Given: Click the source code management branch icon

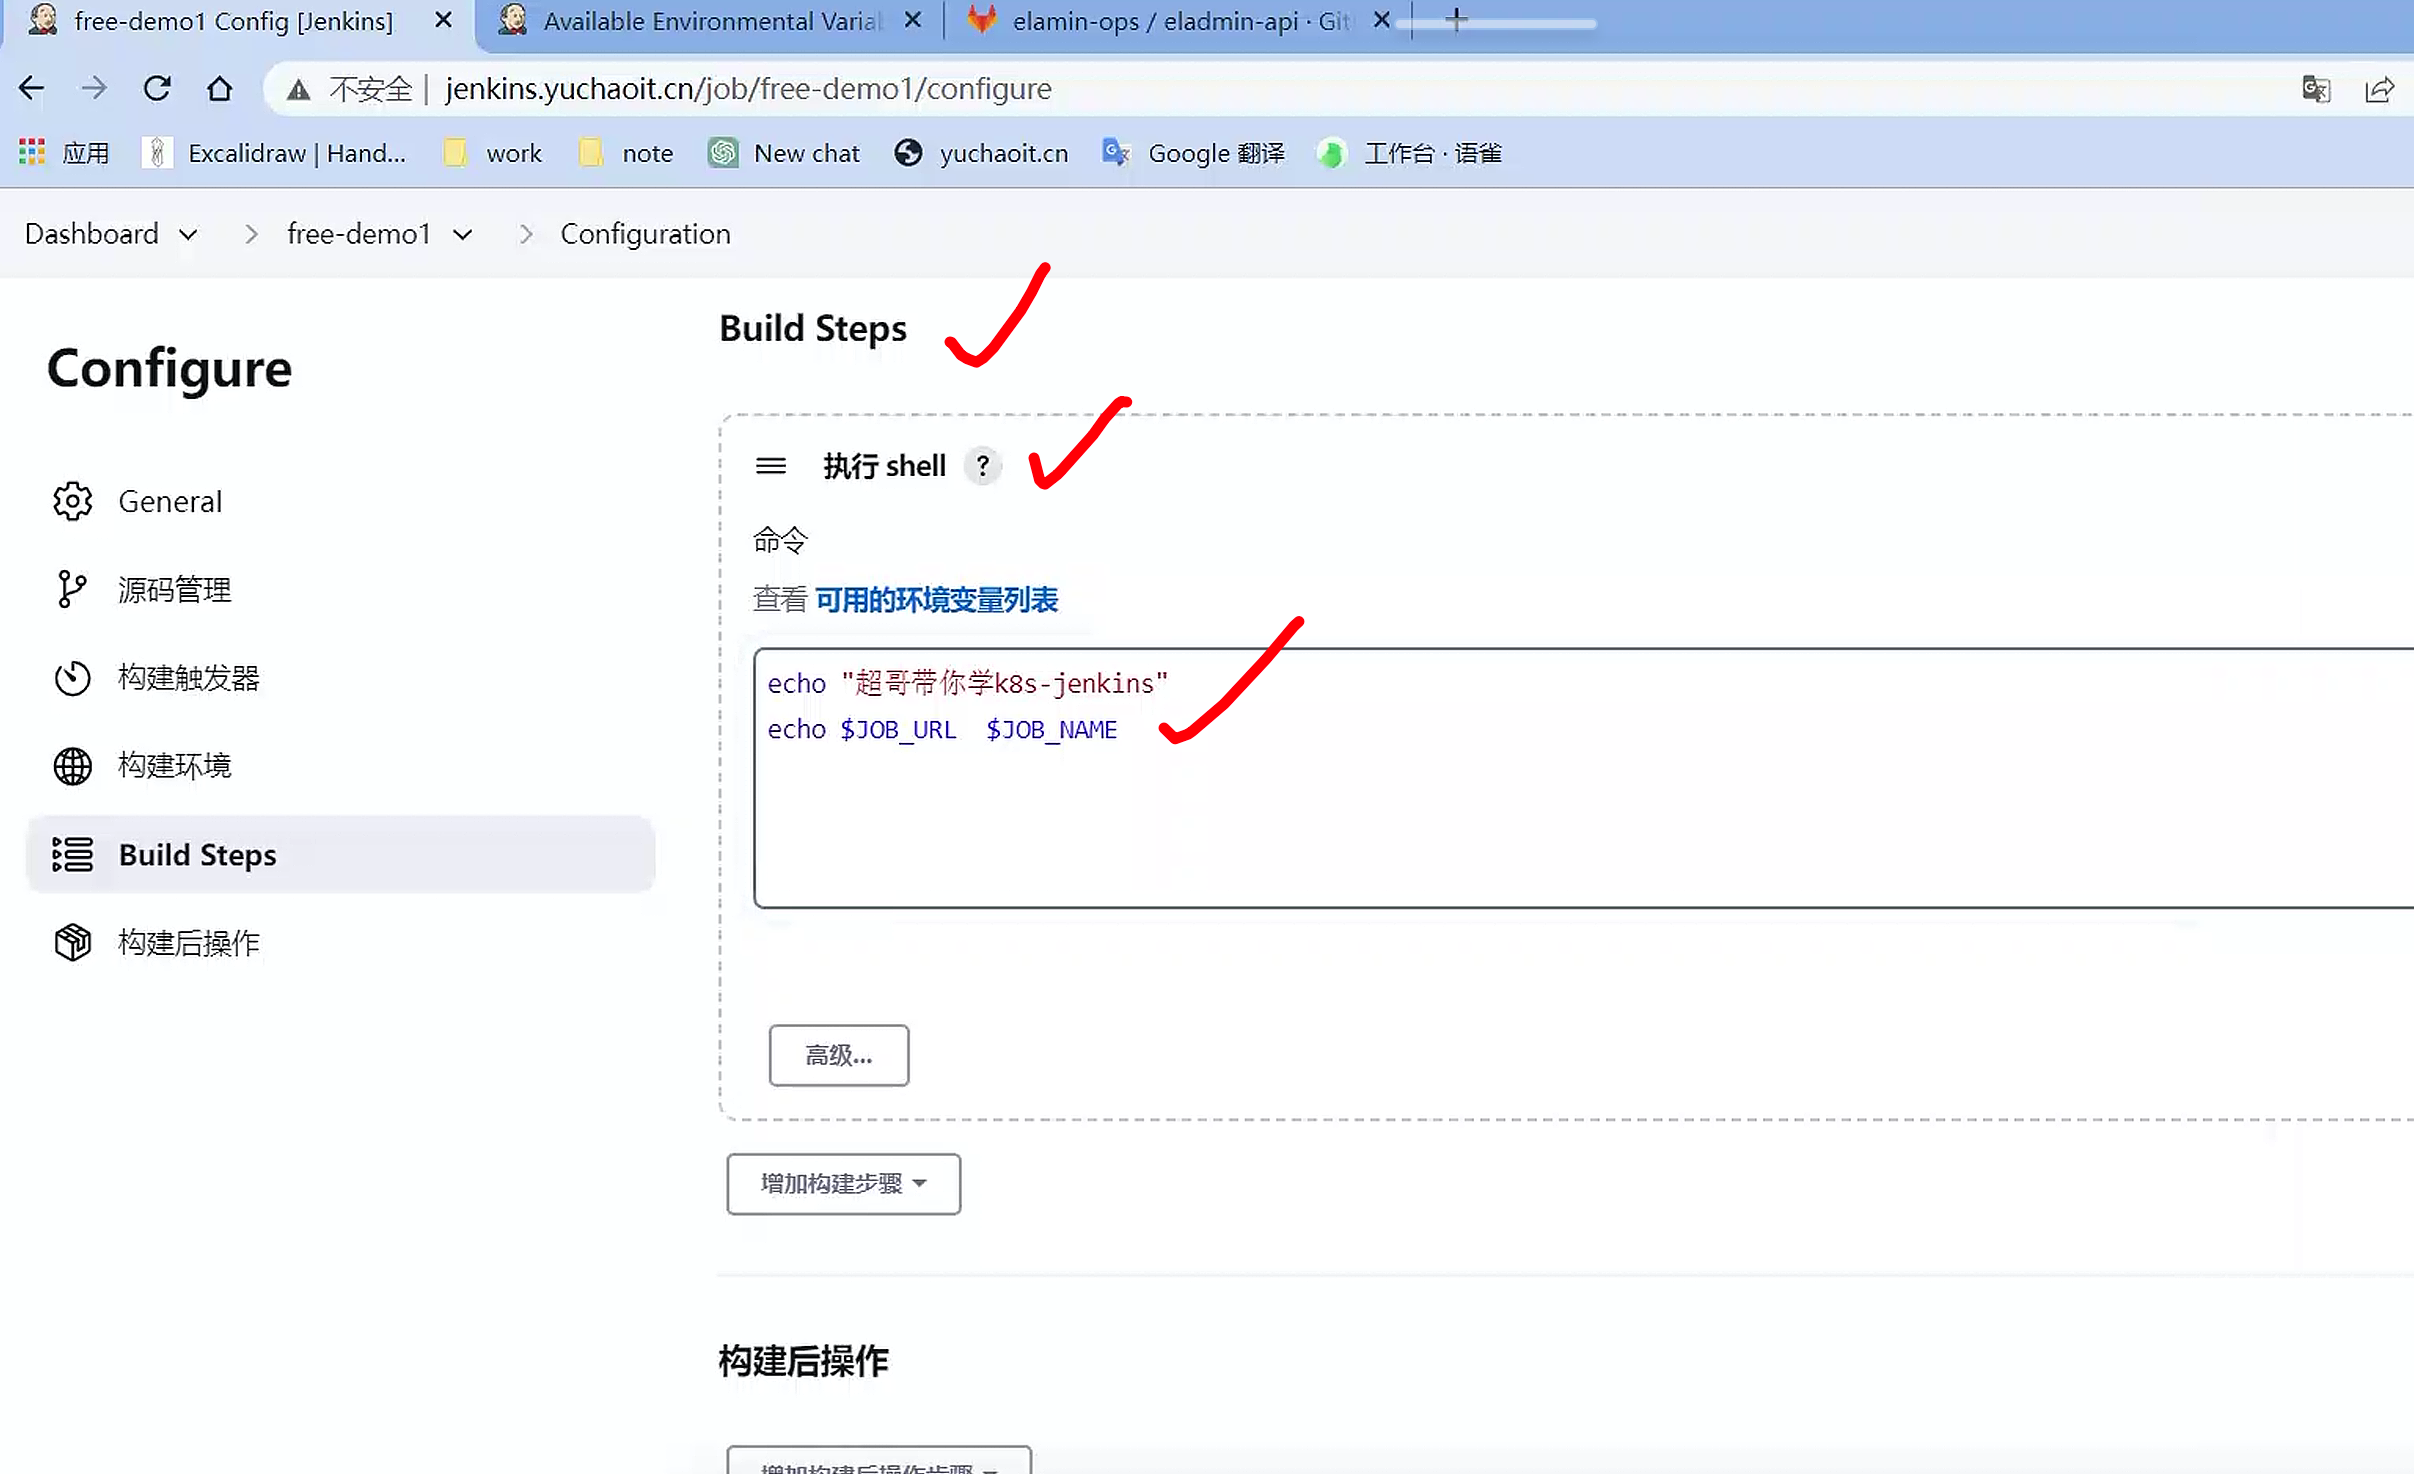Looking at the screenshot, I should [72, 589].
